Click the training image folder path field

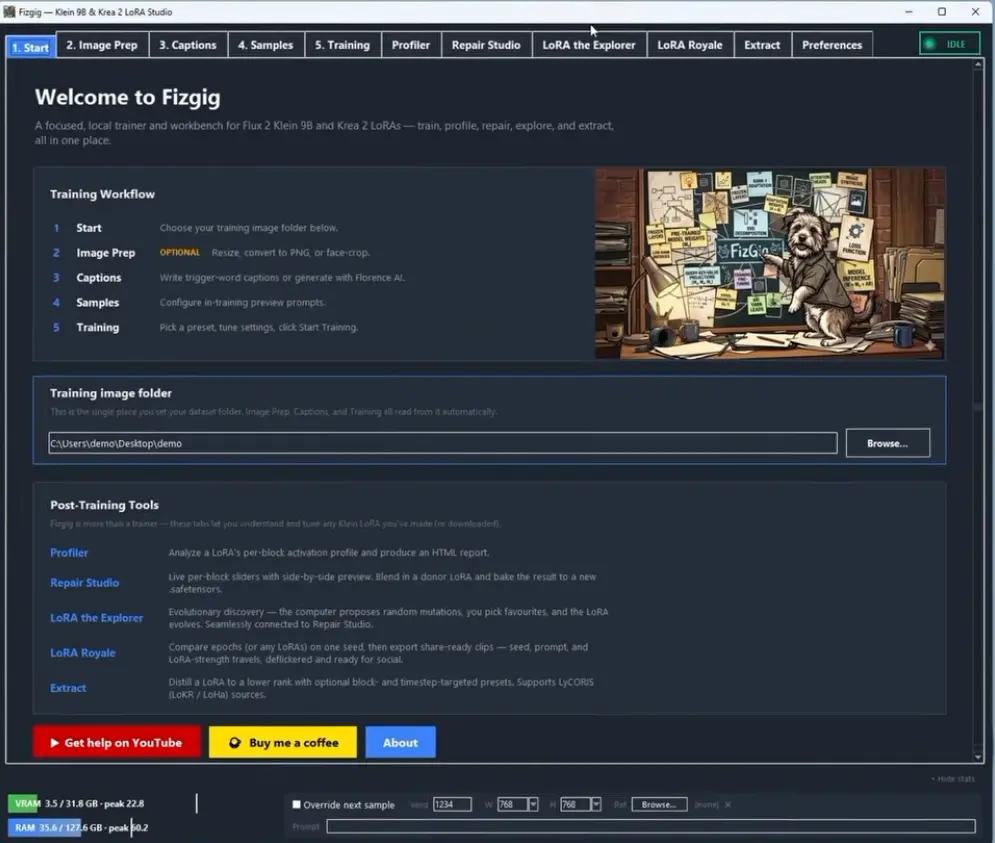point(443,443)
